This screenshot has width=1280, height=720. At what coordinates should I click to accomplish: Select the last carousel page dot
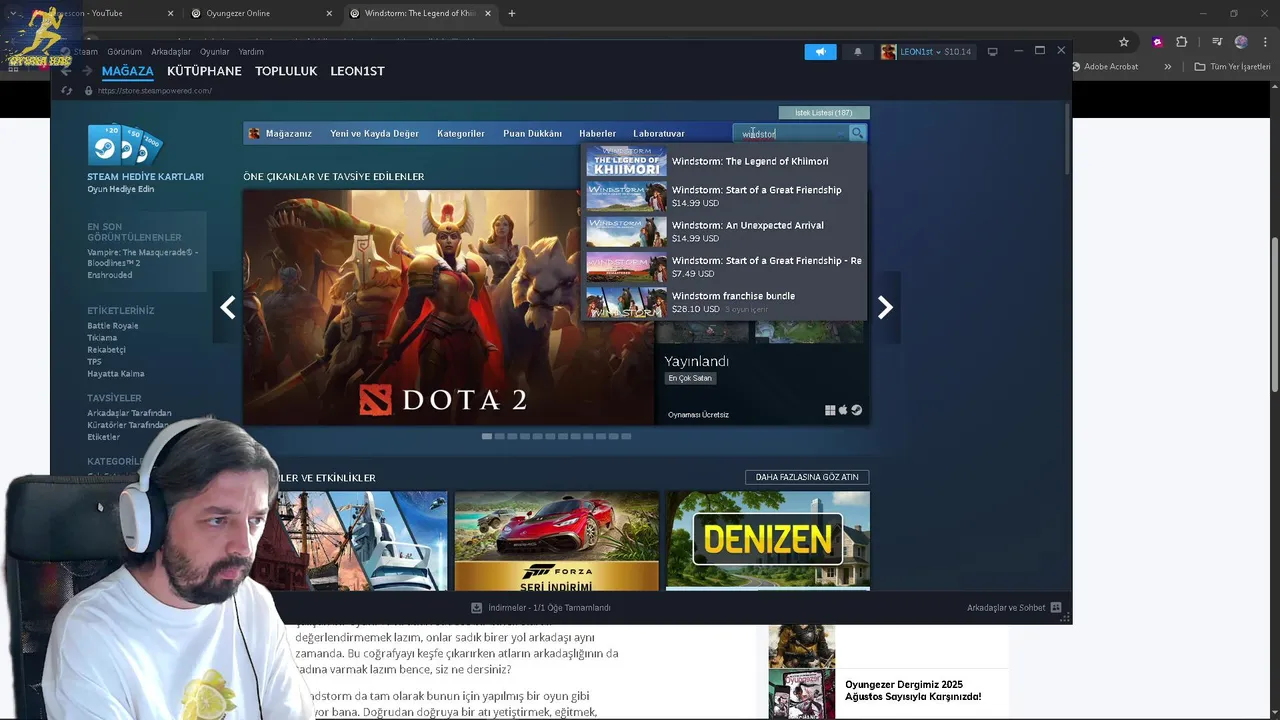pyautogui.click(x=626, y=436)
